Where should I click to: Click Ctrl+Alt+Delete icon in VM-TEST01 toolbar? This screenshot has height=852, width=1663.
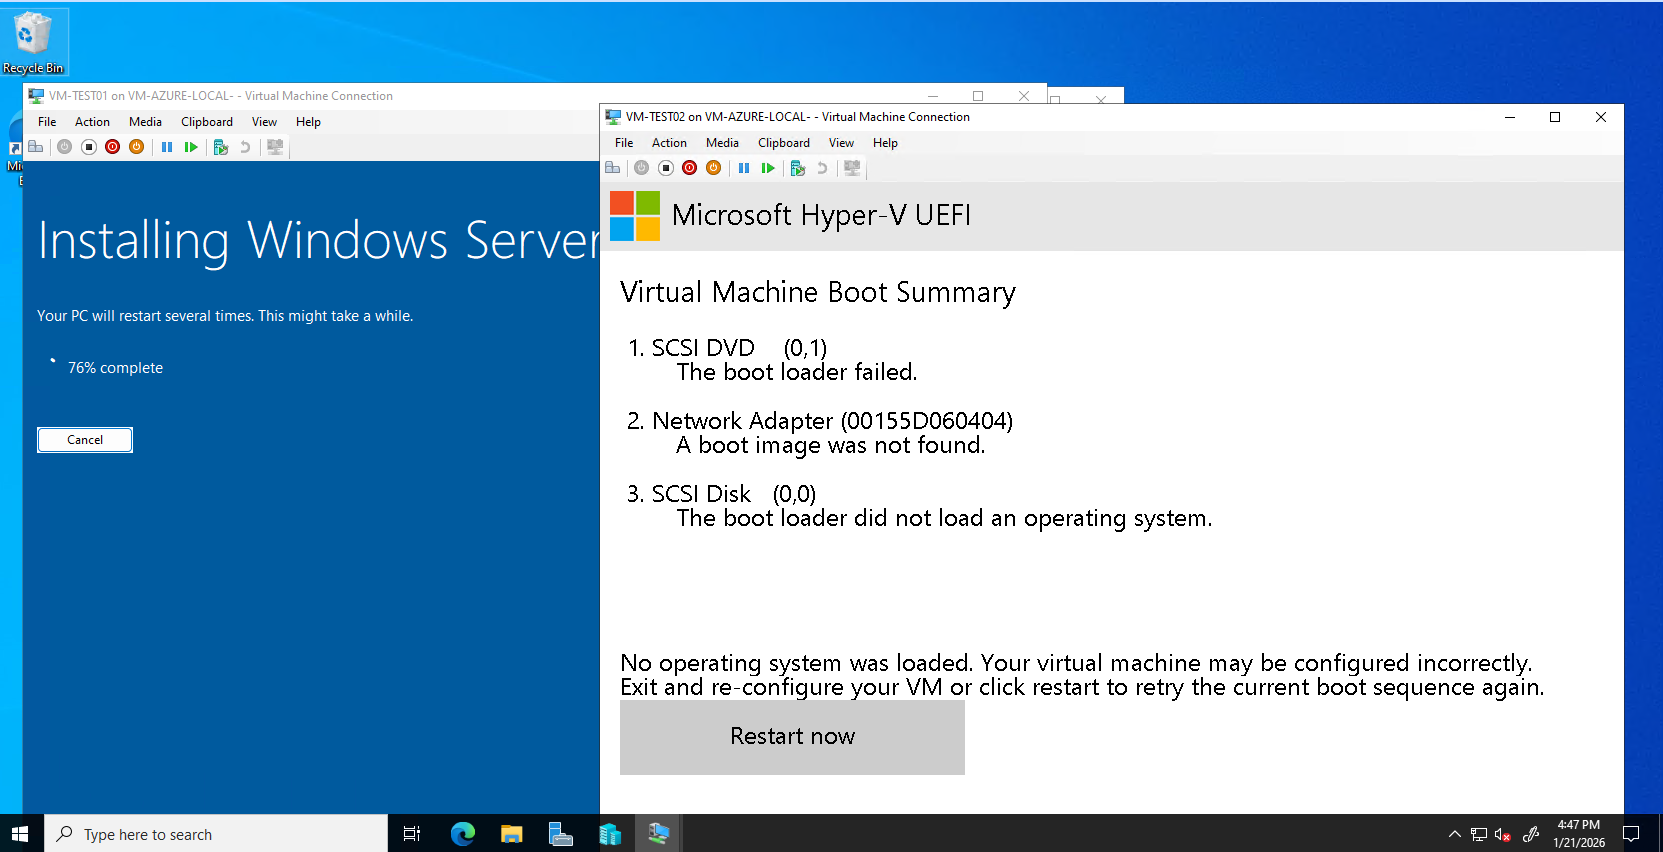click(36, 147)
